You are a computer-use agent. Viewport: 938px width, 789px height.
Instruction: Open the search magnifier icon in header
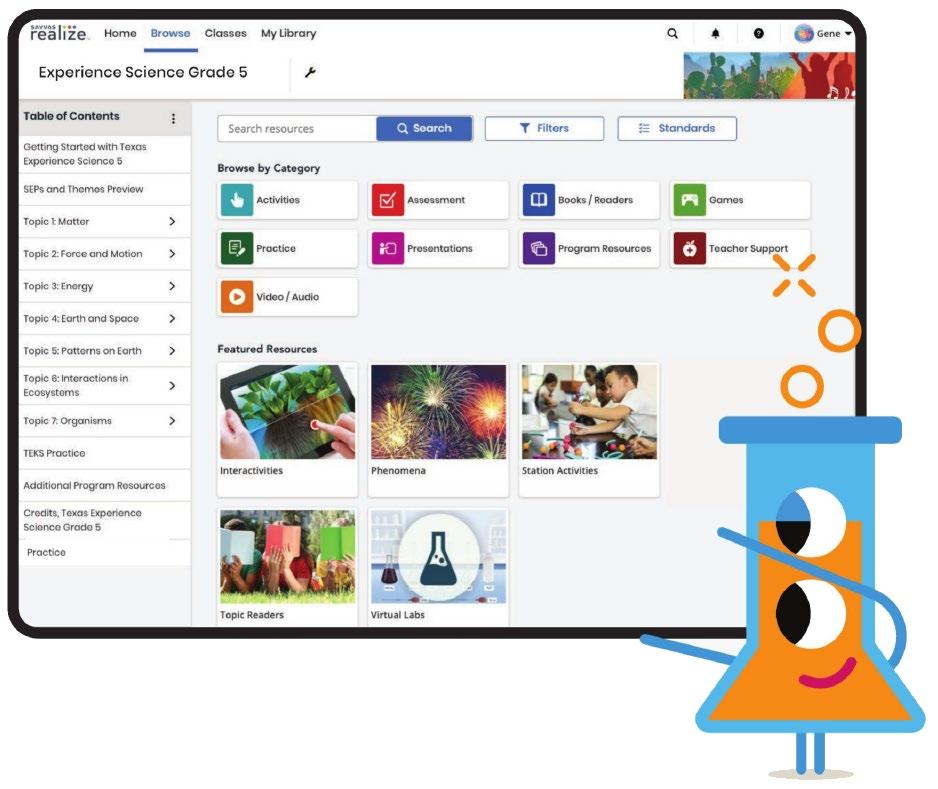672,33
